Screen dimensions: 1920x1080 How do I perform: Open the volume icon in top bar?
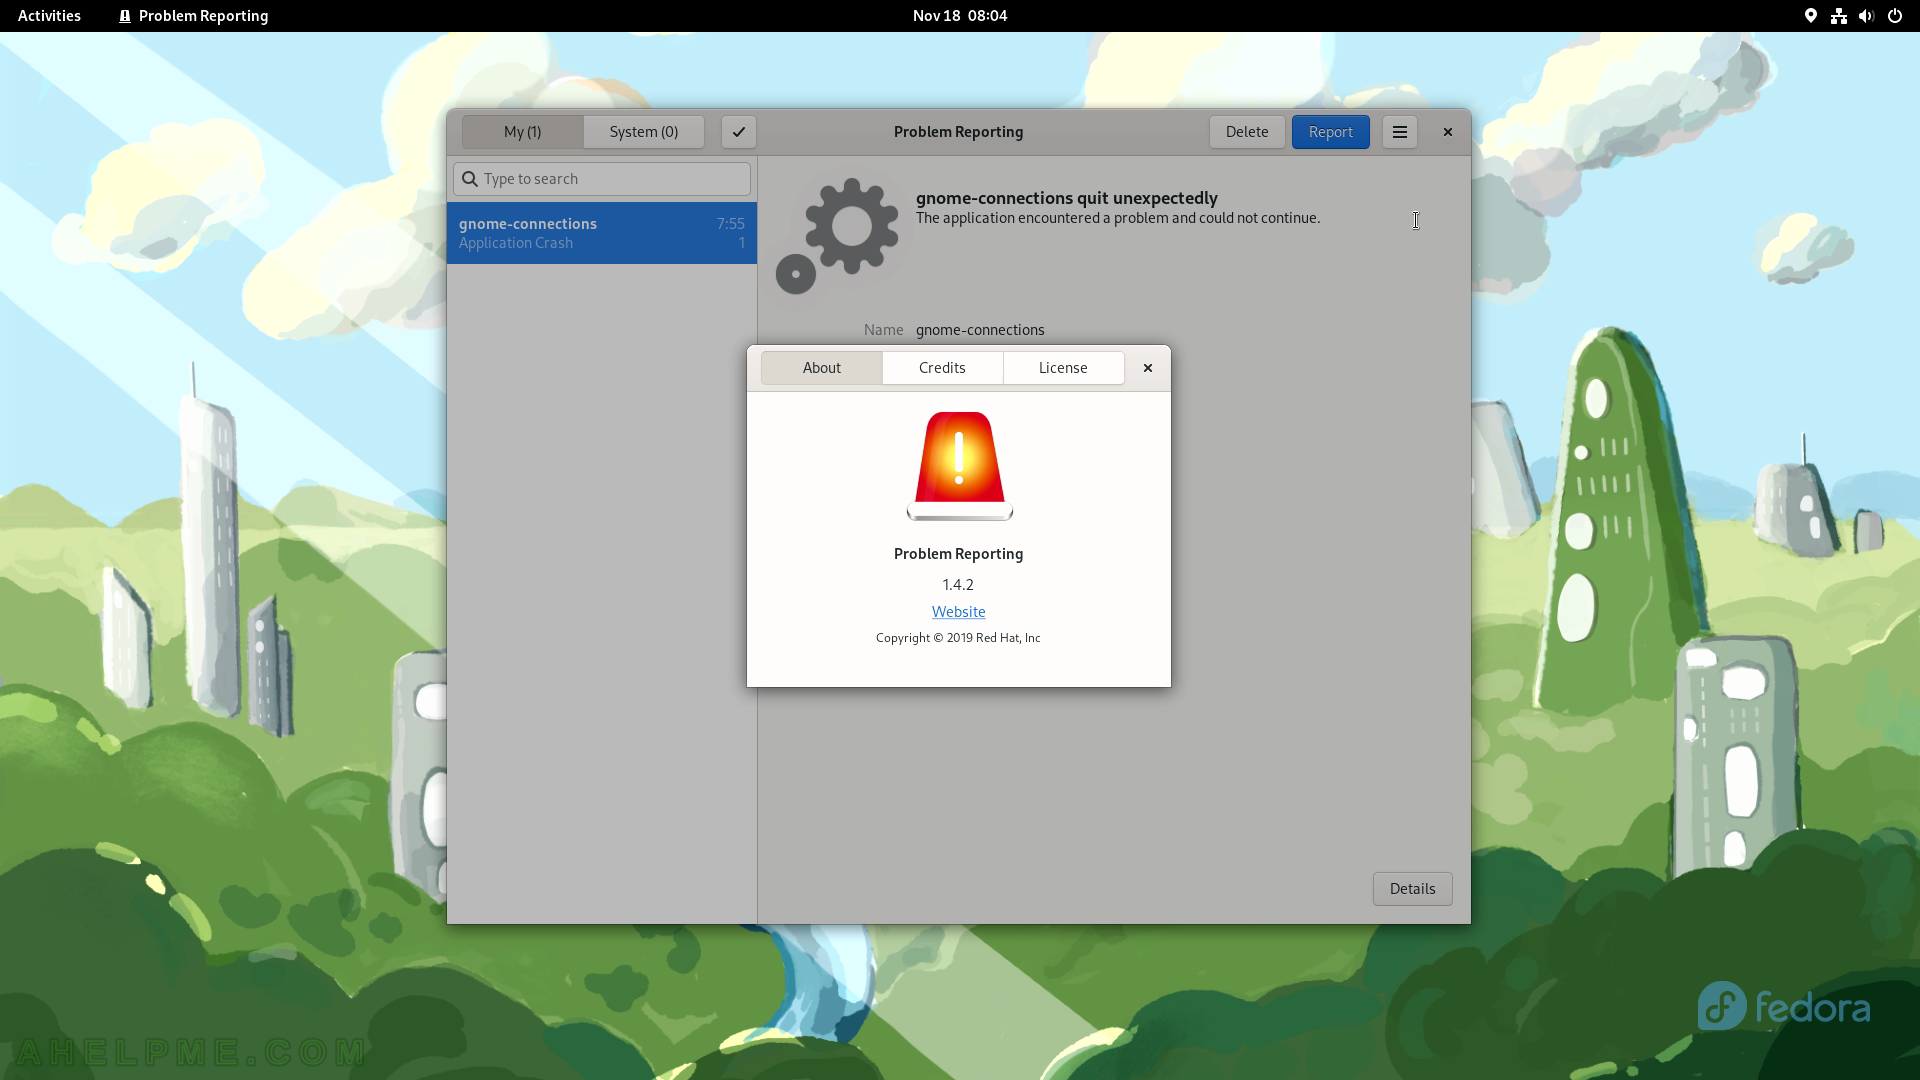click(1866, 16)
